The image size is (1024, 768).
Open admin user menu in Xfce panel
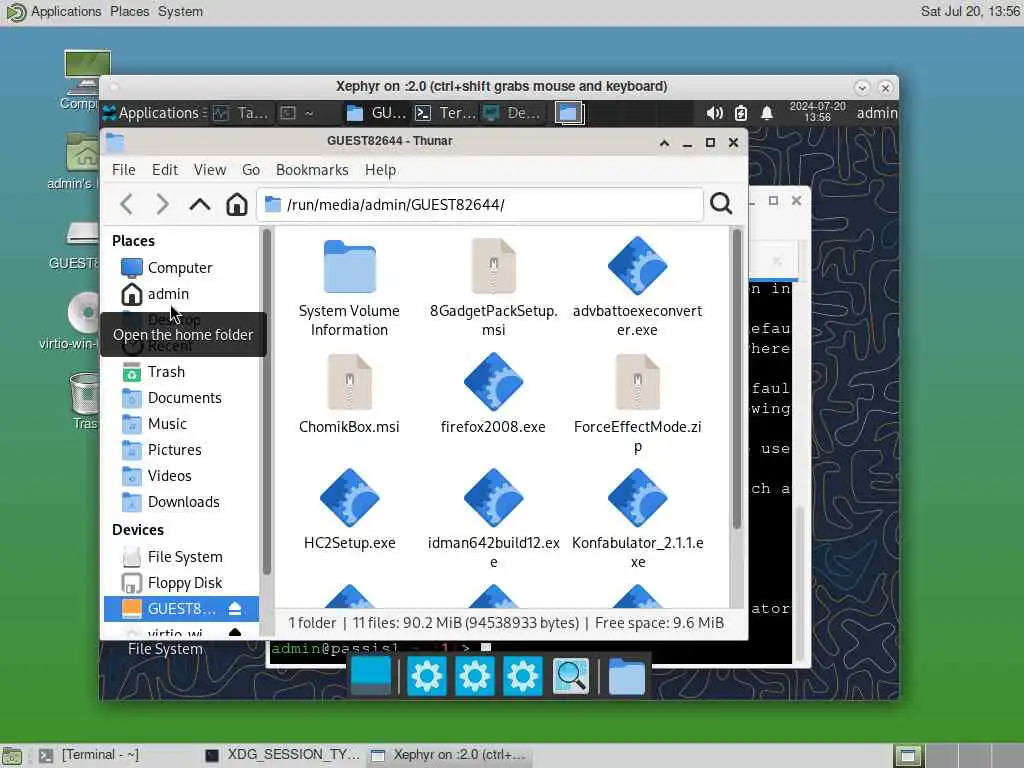[876, 113]
